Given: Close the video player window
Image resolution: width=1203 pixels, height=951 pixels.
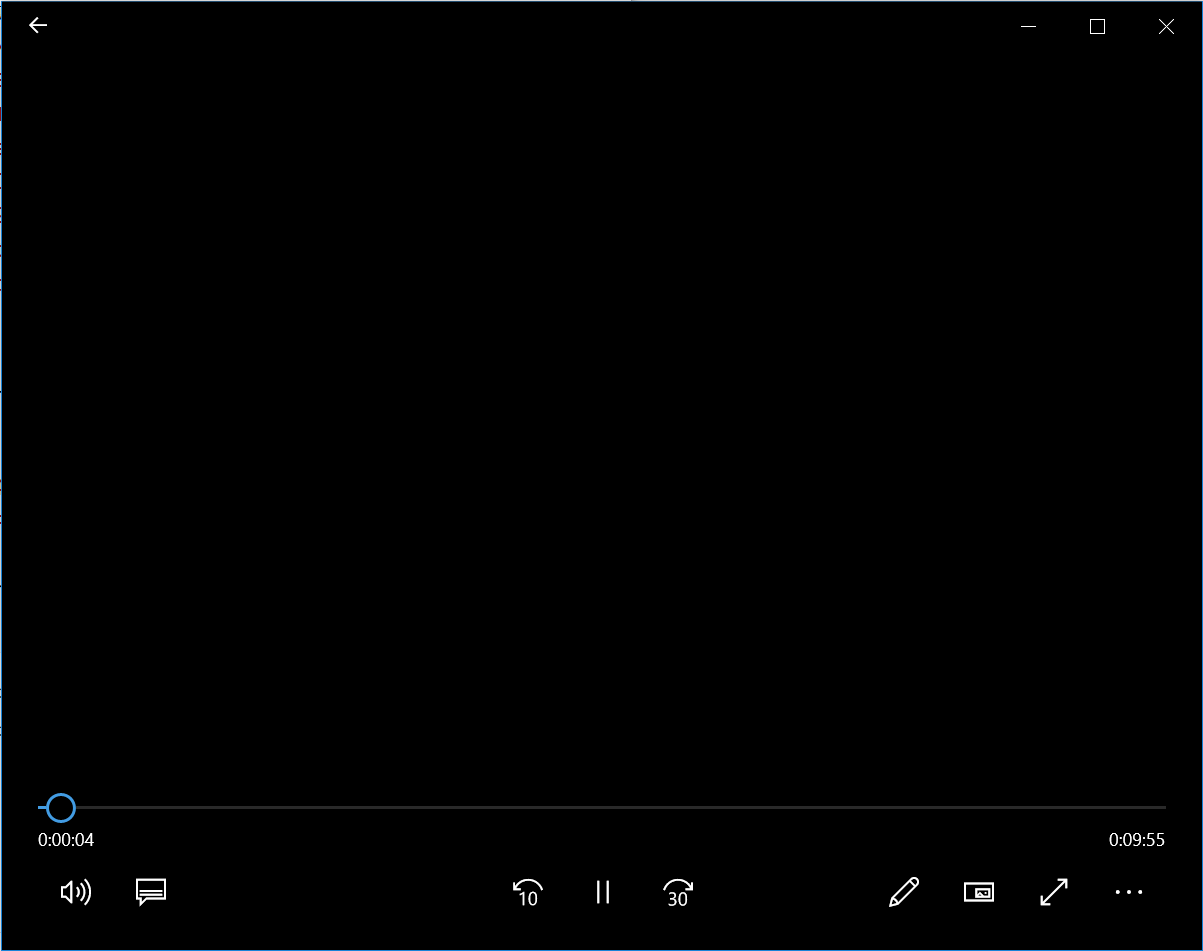Looking at the screenshot, I should [x=1166, y=27].
